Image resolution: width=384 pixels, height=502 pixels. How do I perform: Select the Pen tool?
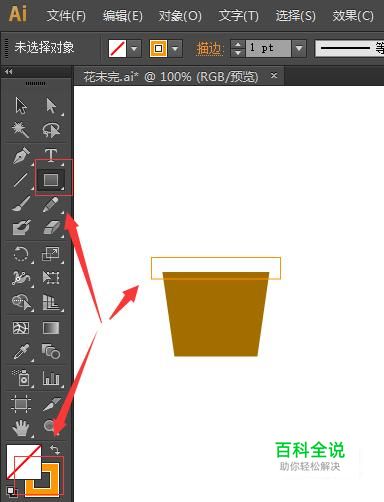(21, 155)
